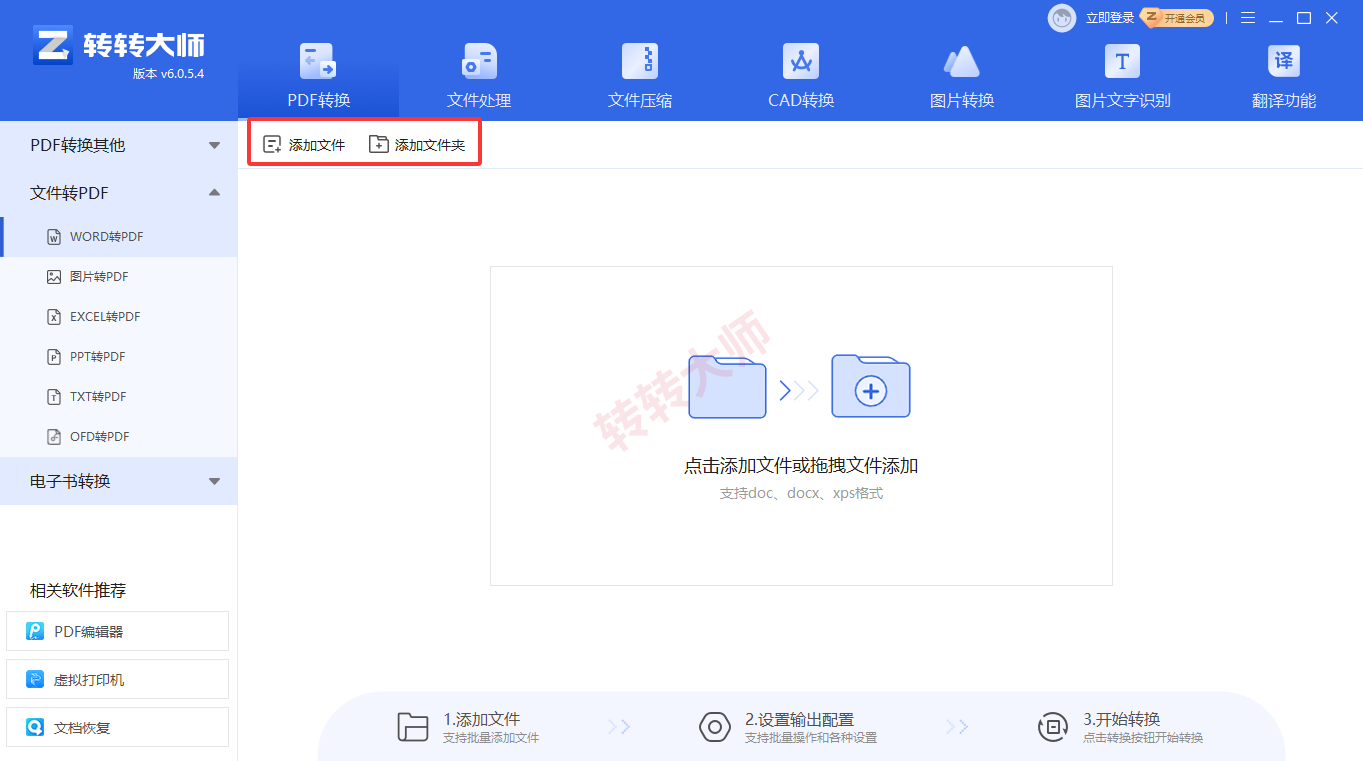The height and width of the screenshot is (761, 1363).
Task: Select PPT转PDF in the sidebar
Action: point(119,357)
